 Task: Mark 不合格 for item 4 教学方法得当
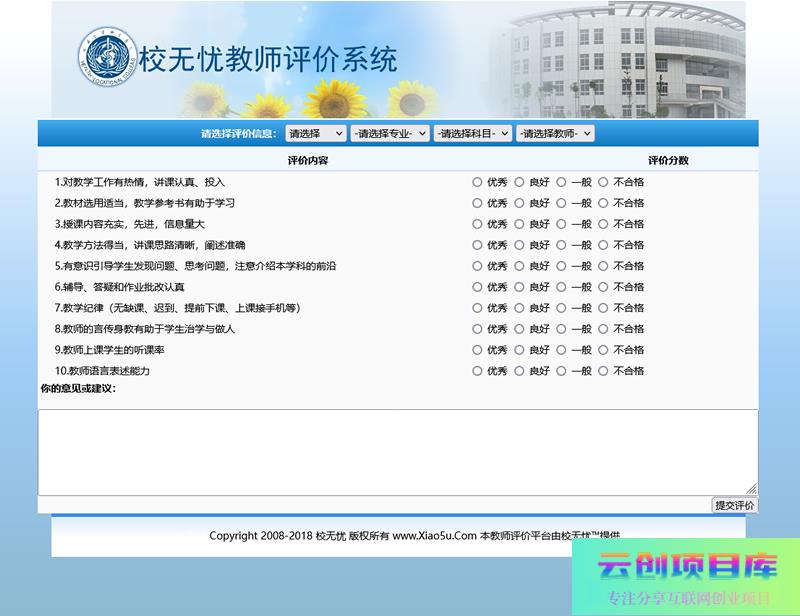pyautogui.click(x=603, y=245)
